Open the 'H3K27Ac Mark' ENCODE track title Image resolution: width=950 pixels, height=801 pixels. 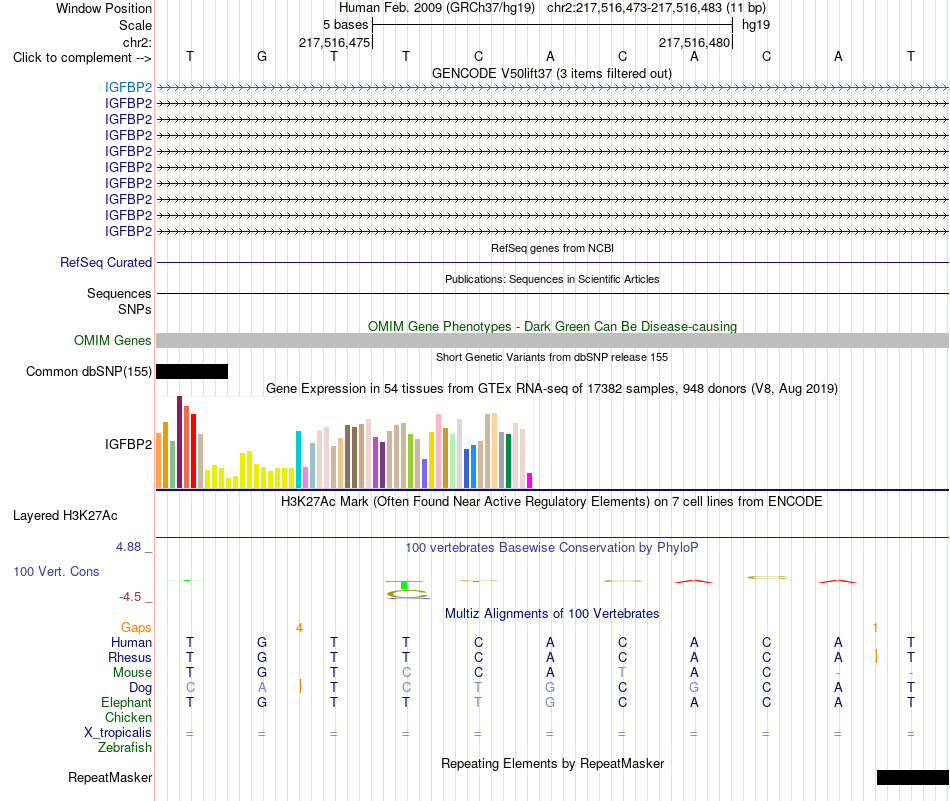(551, 502)
